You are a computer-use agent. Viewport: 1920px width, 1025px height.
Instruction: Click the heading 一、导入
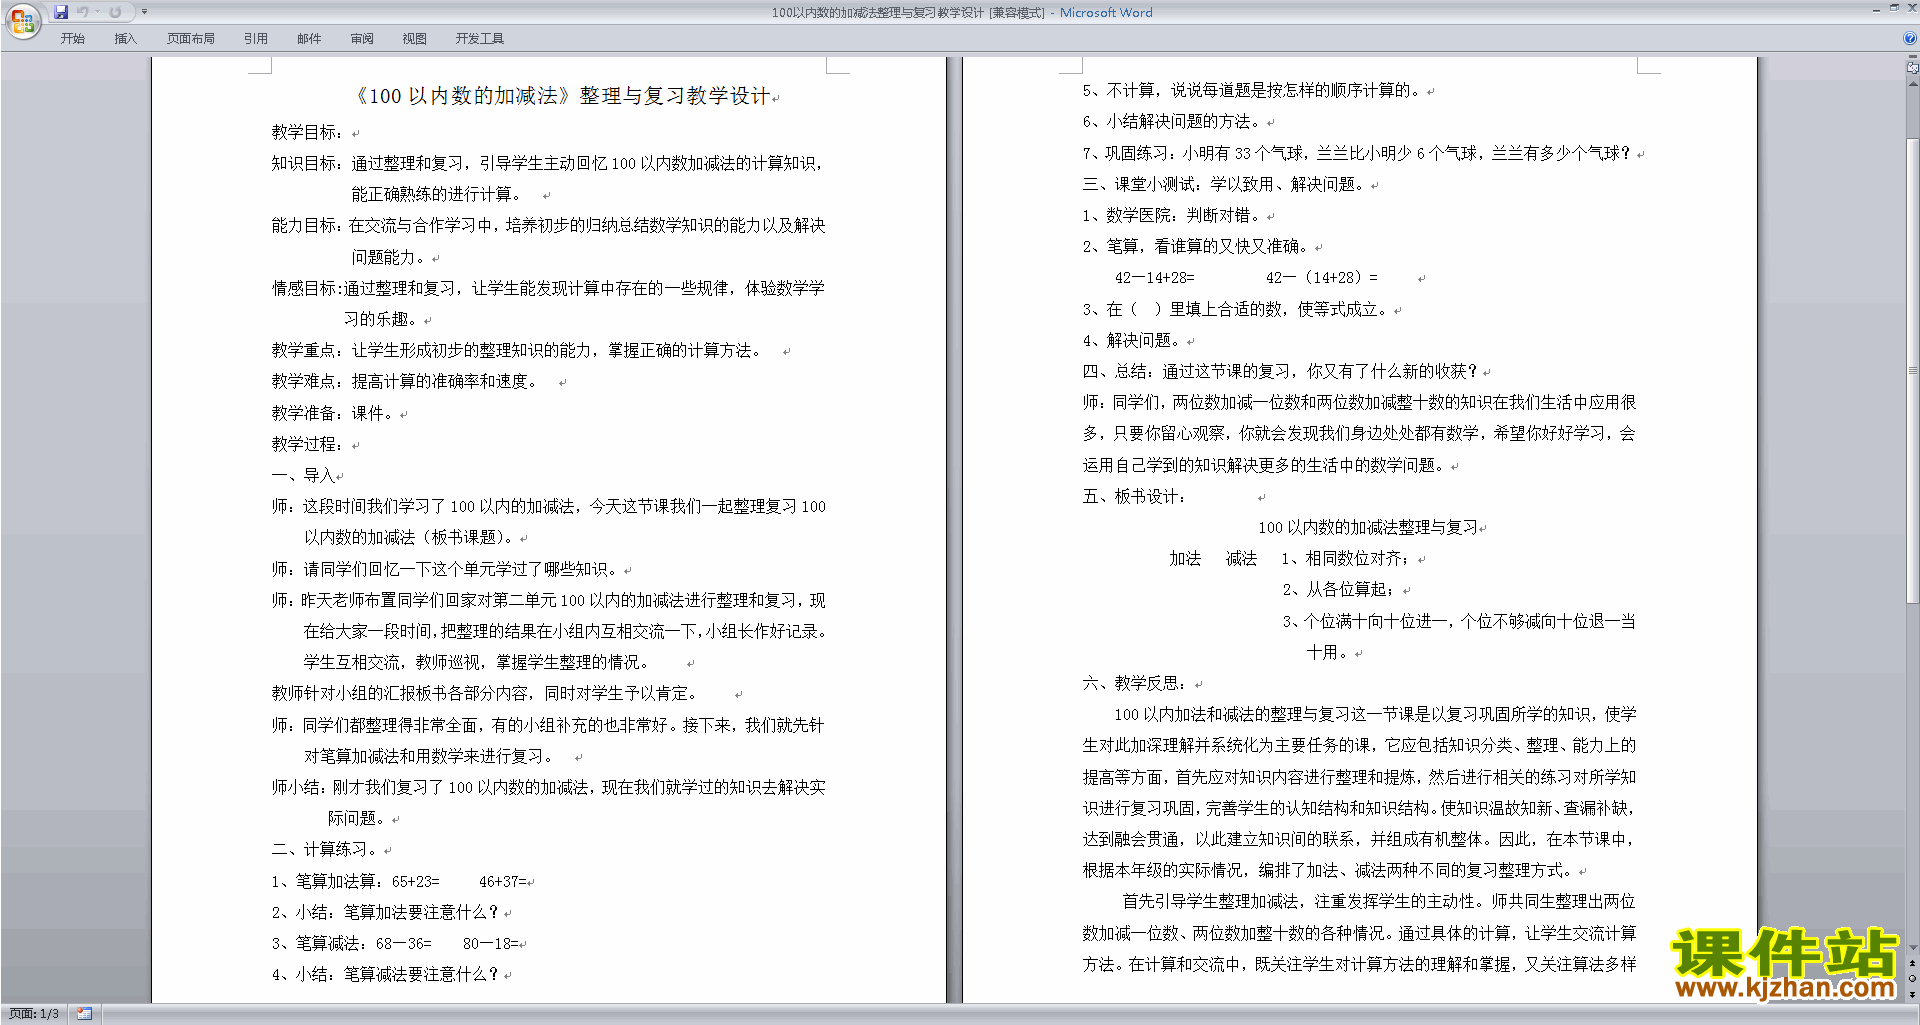click(x=303, y=475)
